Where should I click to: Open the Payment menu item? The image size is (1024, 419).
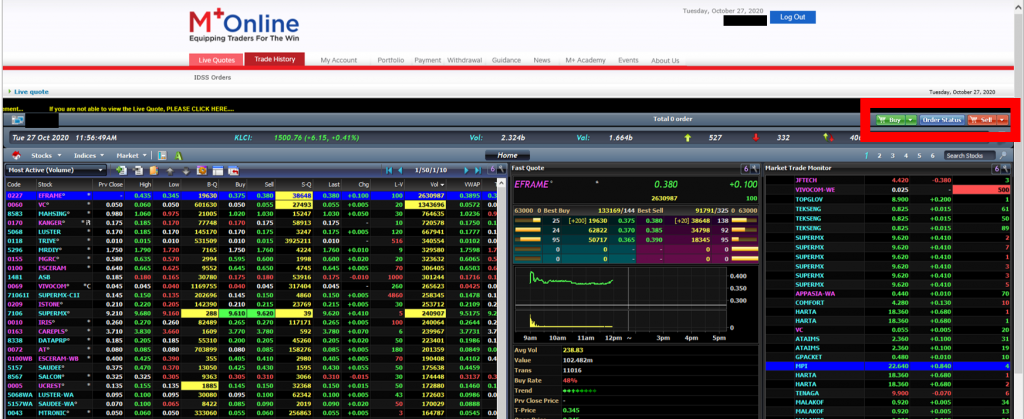tap(428, 60)
